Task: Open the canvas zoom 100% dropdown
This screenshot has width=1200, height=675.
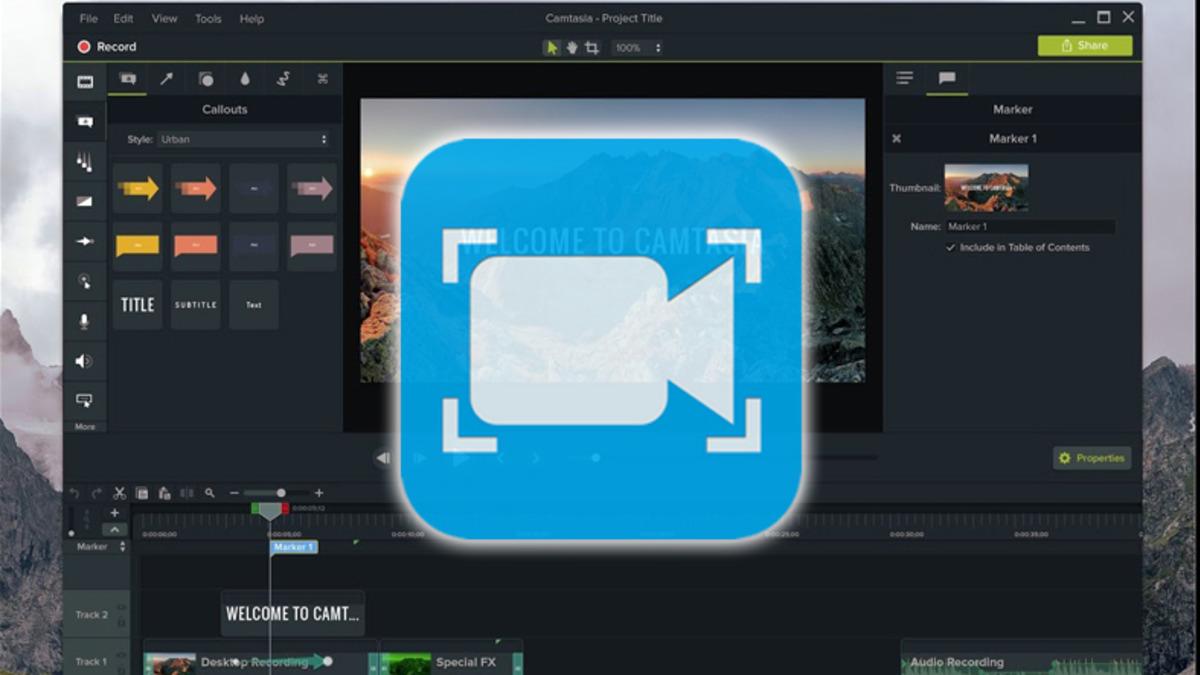Action: pos(637,47)
